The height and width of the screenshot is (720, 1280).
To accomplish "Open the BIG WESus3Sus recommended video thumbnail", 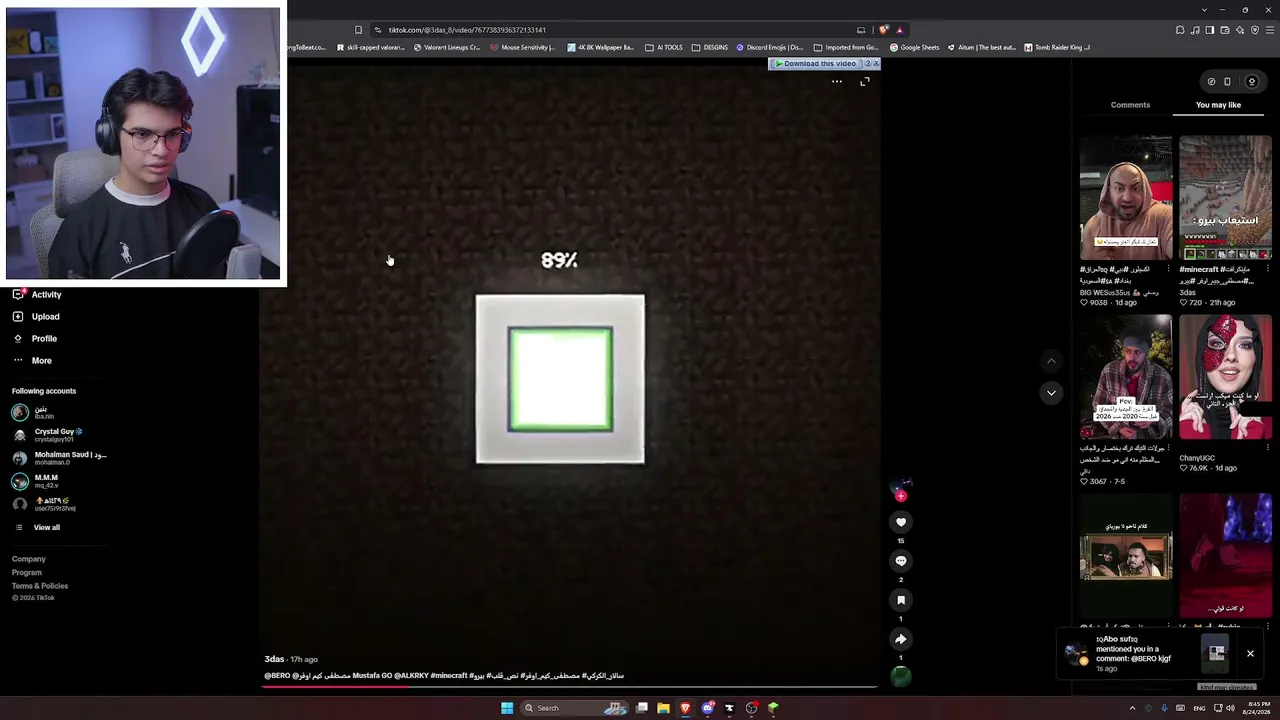I will tap(1125, 198).
